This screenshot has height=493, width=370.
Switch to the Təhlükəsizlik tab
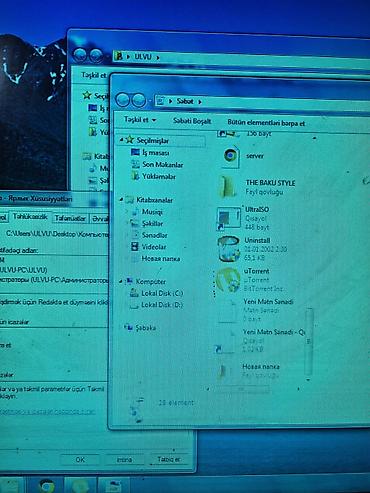pos(30,217)
